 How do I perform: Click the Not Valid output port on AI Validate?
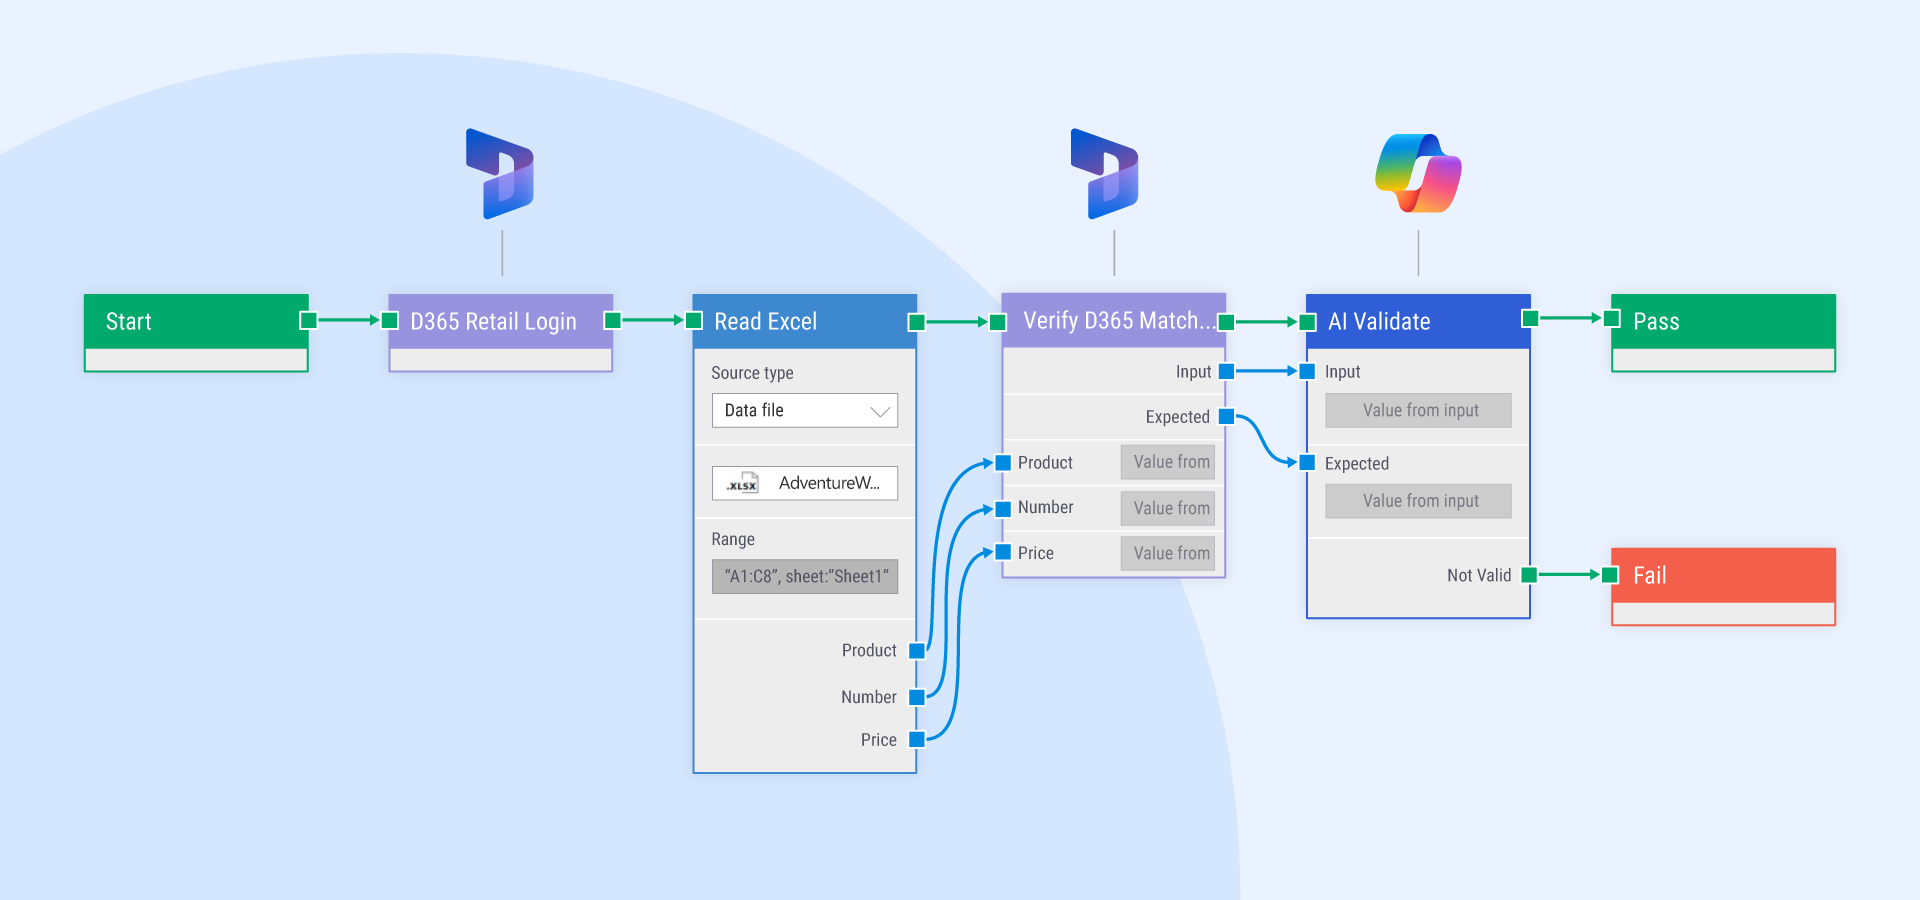point(1527,575)
